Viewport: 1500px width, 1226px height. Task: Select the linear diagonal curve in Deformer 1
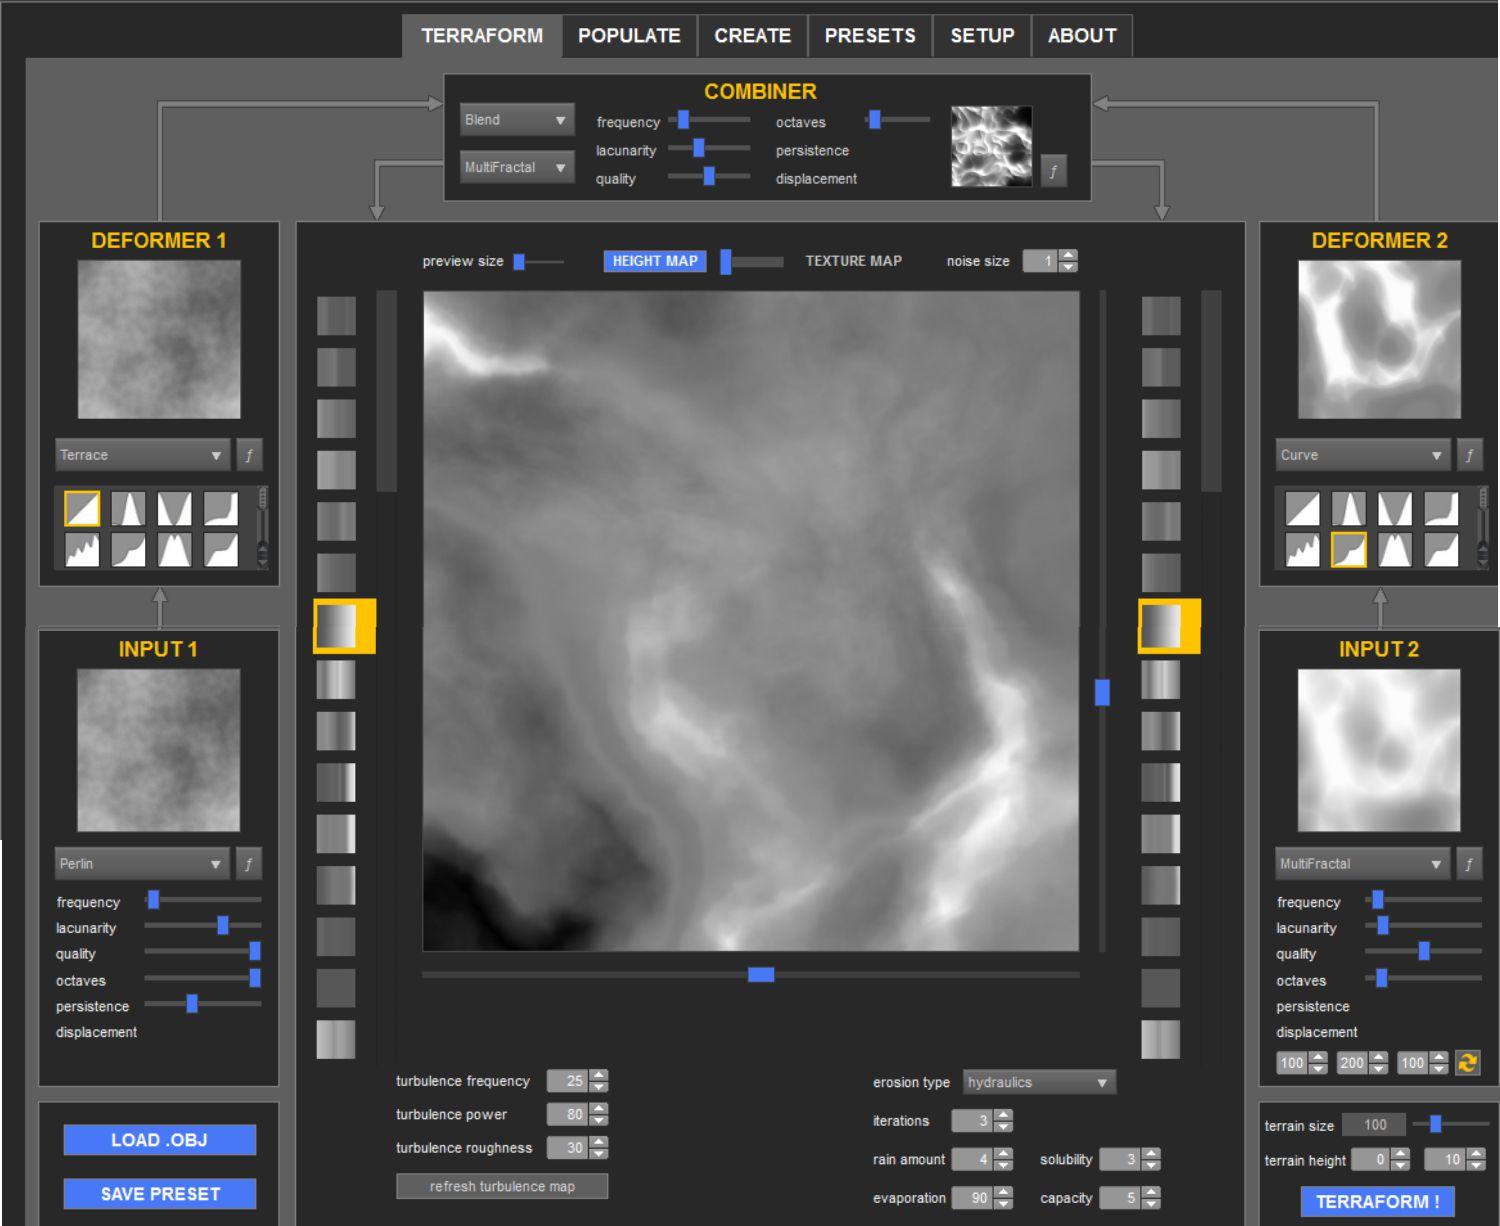coord(82,509)
